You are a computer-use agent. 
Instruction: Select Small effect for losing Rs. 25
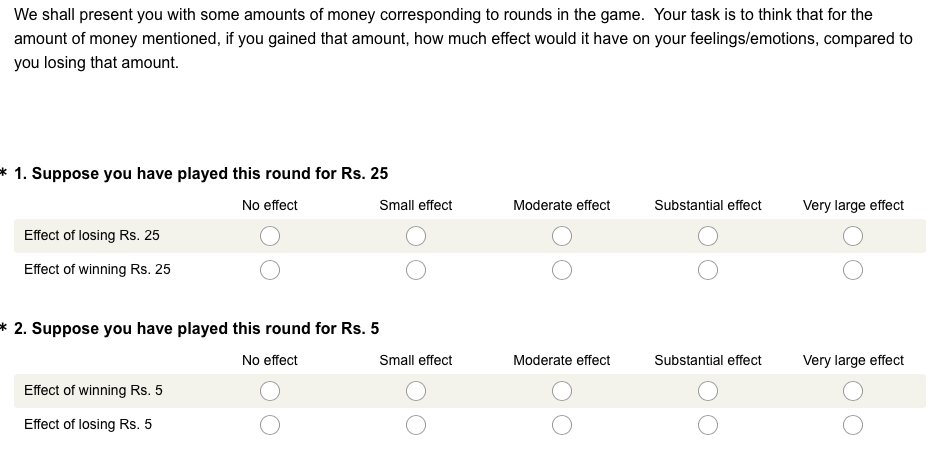[416, 236]
